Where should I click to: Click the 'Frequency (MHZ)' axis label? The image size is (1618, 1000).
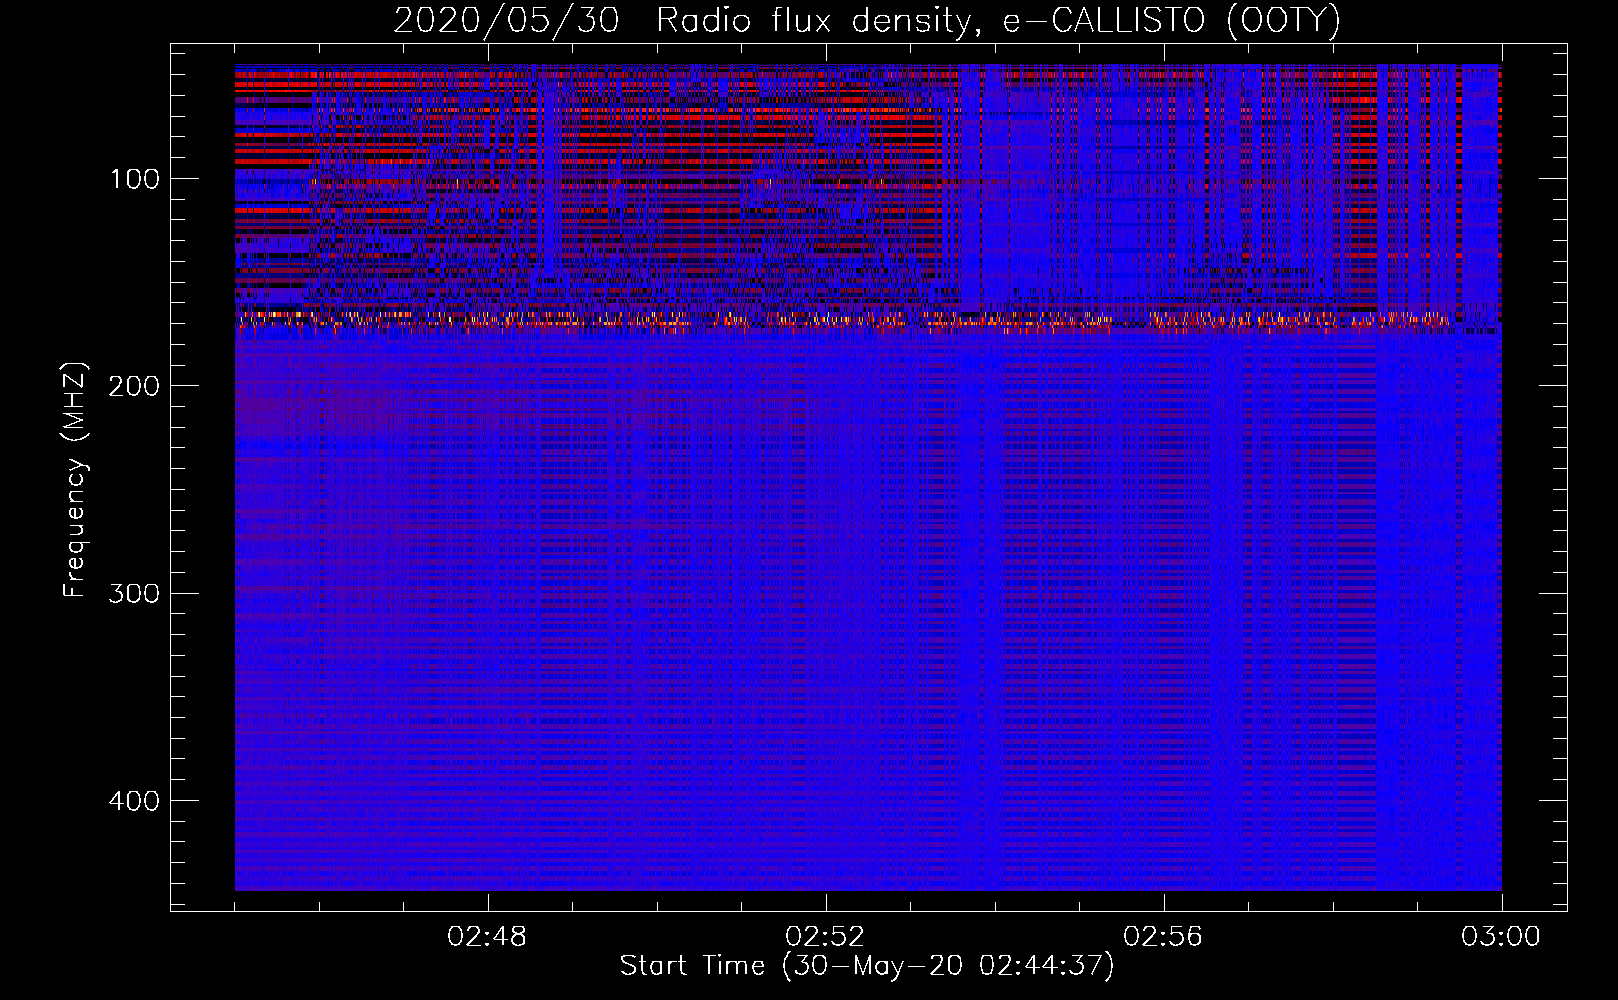75,480
